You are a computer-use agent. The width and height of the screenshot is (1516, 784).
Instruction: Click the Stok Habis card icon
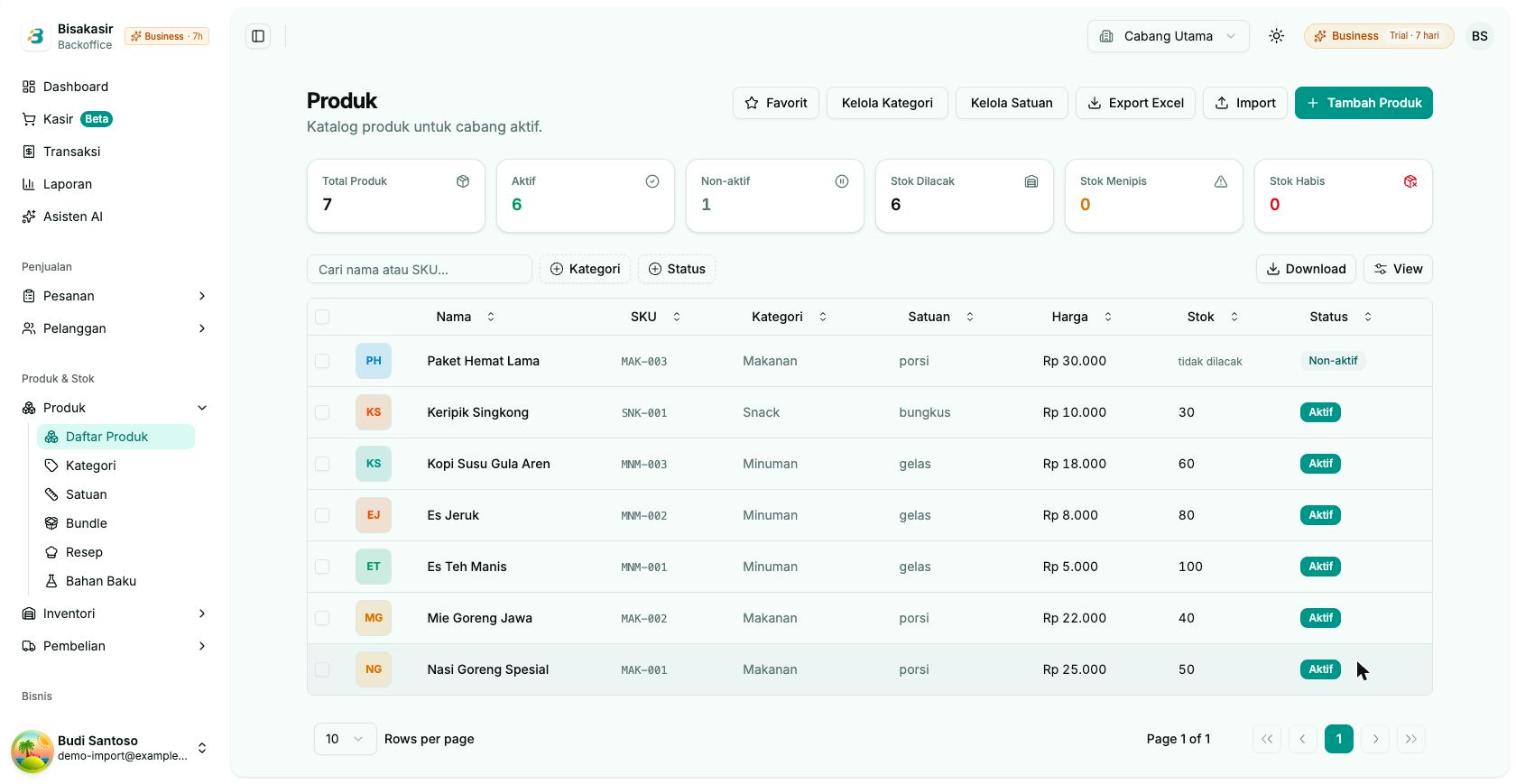[1410, 181]
